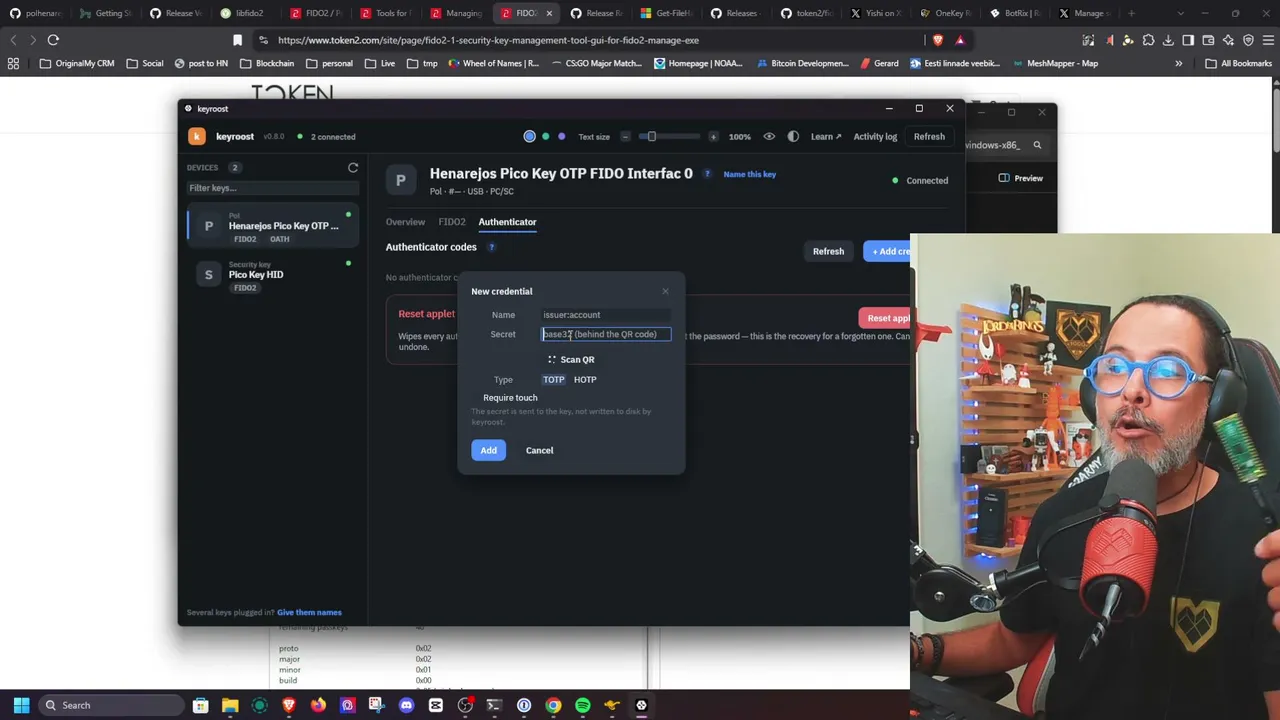Focus the Filter keys field
The image size is (1280, 720).
point(272,188)
